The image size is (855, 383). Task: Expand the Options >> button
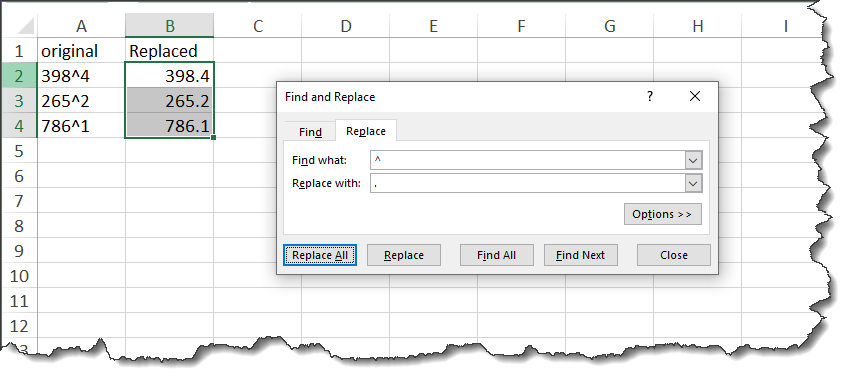pos(663,214)
